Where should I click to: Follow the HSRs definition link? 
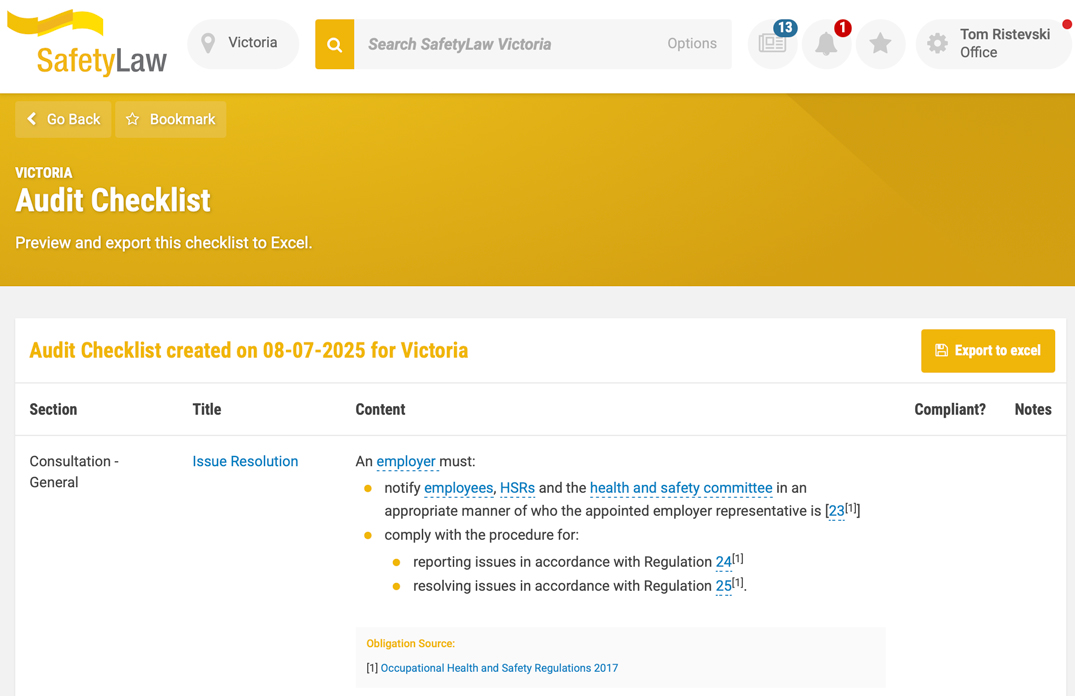click(x=518, y=488)
